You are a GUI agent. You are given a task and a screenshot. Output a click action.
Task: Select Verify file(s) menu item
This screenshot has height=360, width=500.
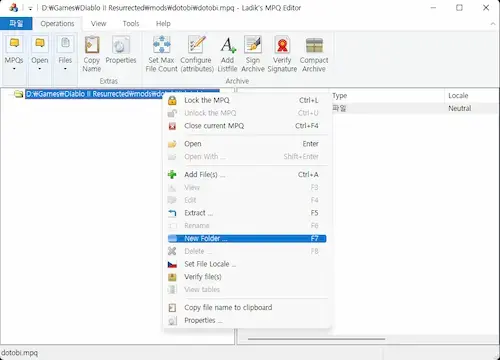pyautogui.click(x=247, y=277)
